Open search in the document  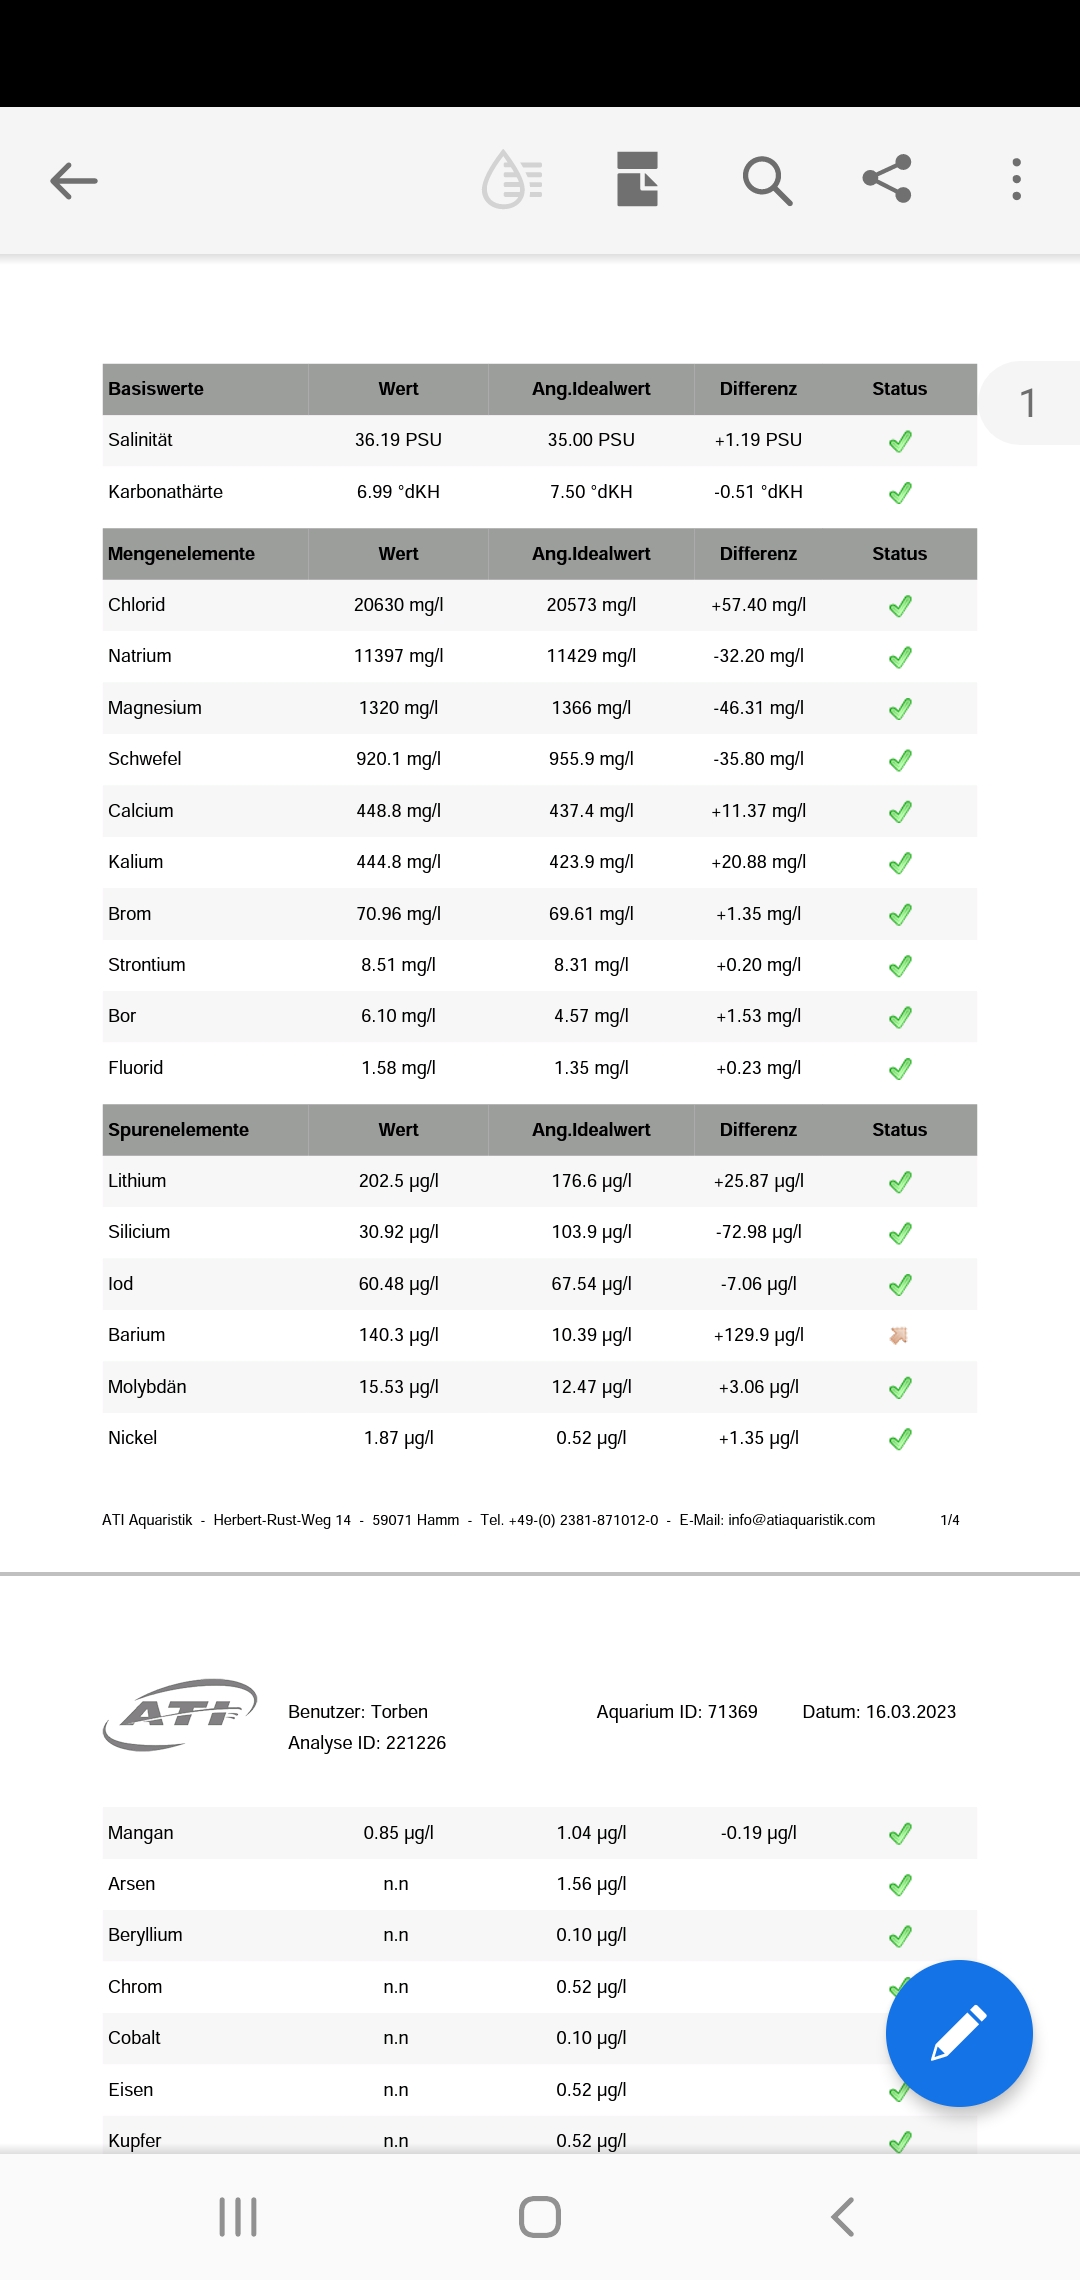tap(767, 181)
